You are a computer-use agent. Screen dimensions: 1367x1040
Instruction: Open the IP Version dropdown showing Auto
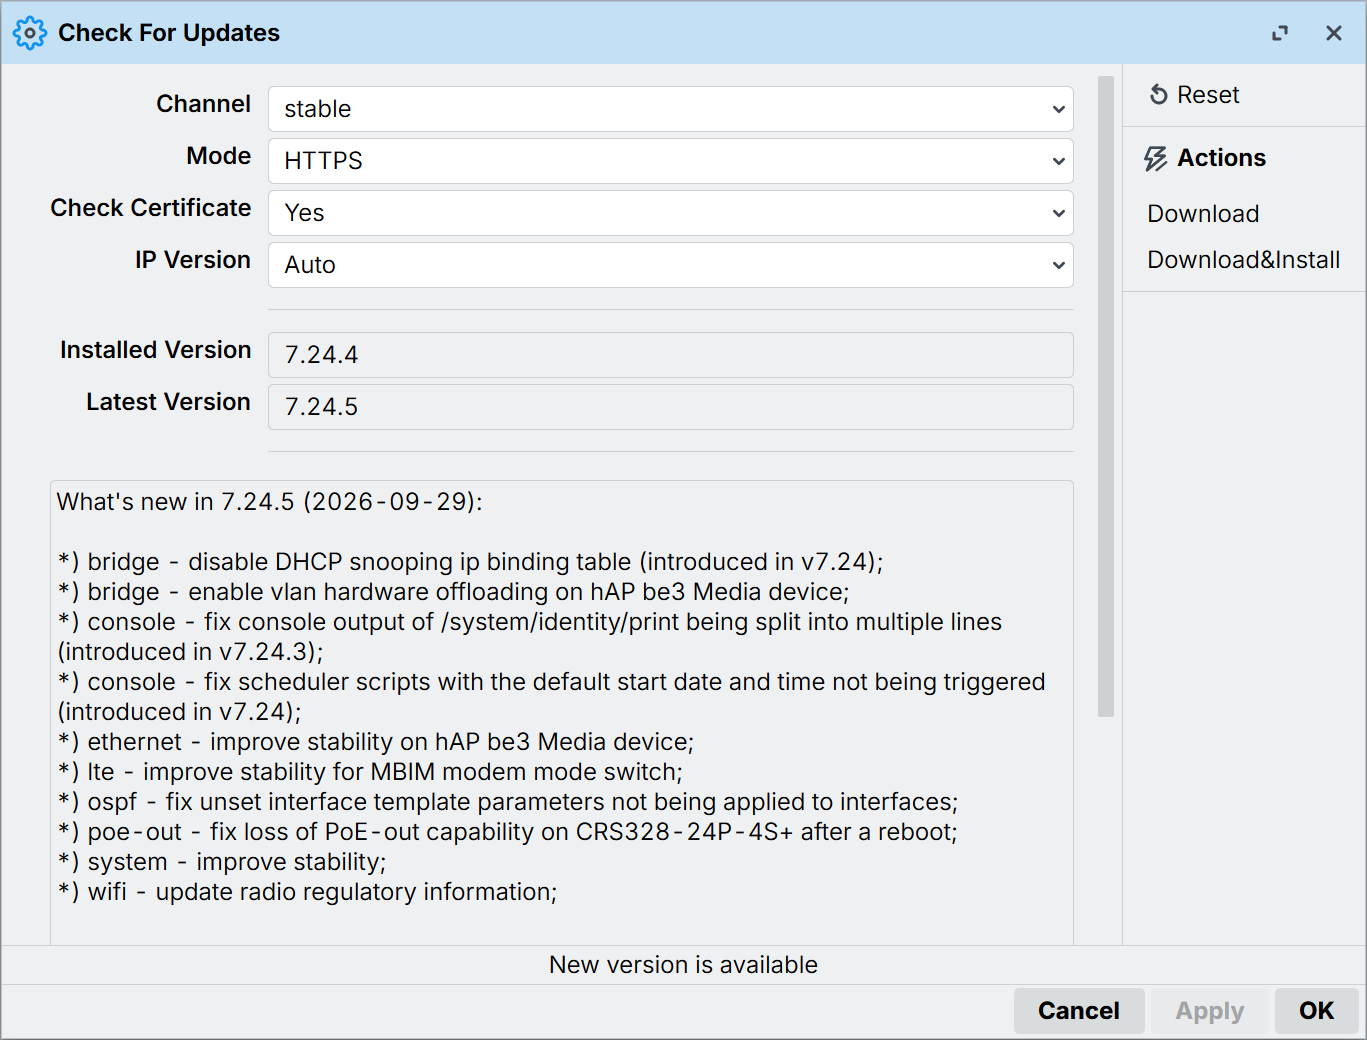[x=671, y=265]
